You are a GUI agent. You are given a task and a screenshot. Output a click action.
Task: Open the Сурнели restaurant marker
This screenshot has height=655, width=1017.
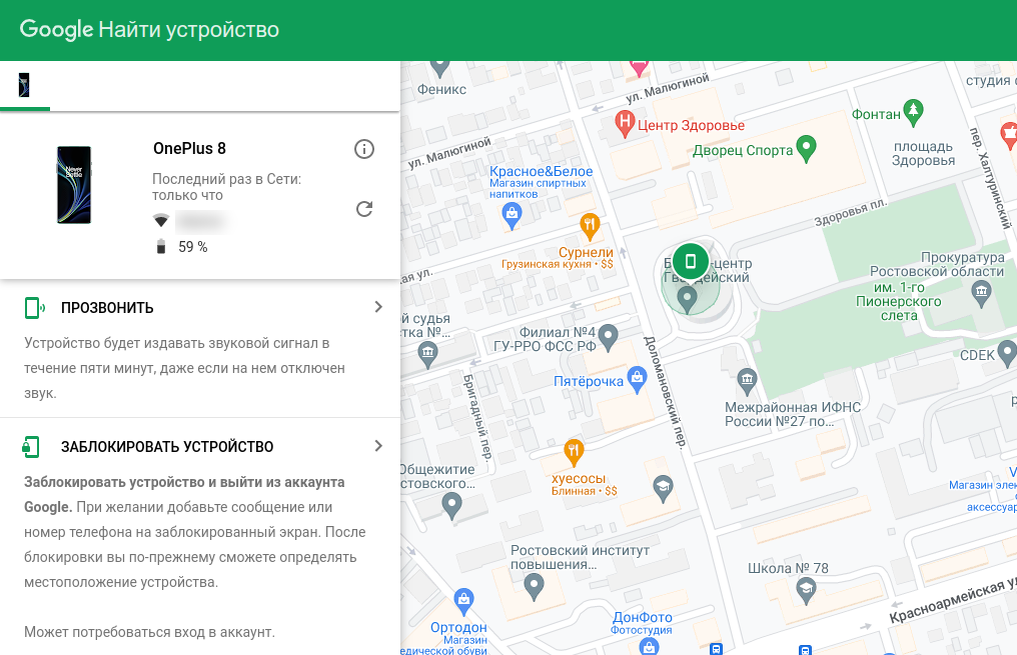[x=590, y=226]
